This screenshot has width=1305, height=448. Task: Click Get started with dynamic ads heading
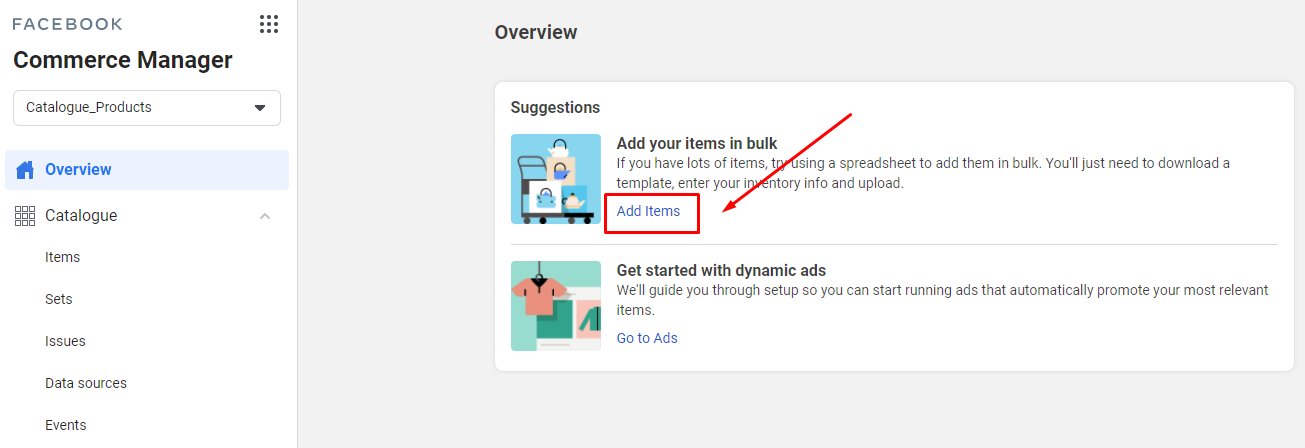click(721, 271)
